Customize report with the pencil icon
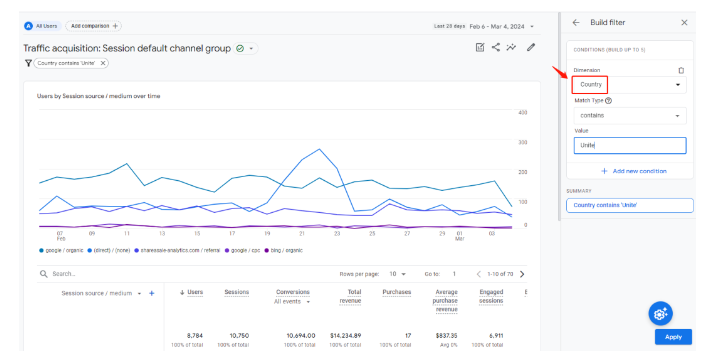This screenshot has height=363, width=725. [x=531, y=47]
